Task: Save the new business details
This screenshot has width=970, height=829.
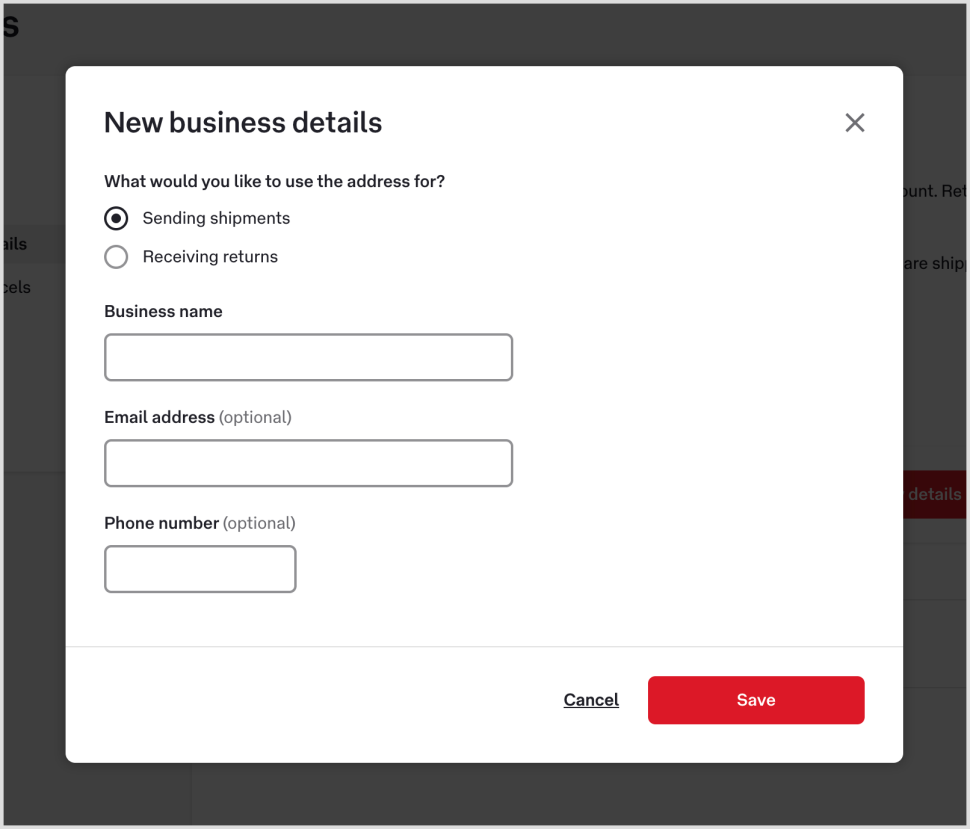Action: click(755, 700)
